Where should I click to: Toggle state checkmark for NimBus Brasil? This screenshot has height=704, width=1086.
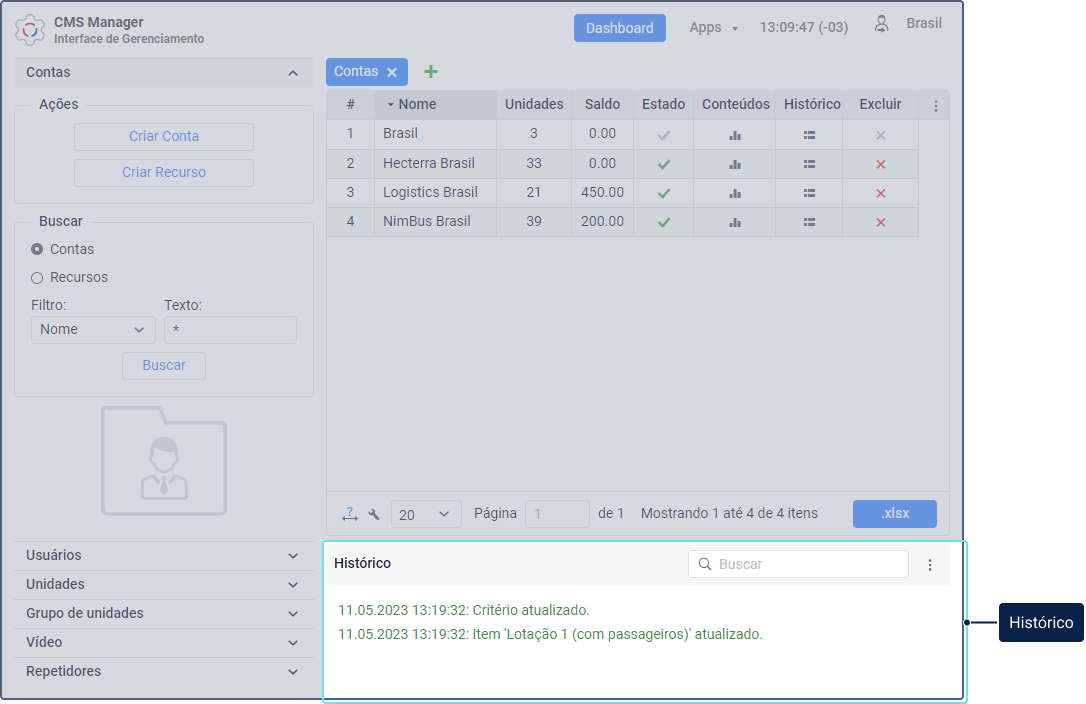click(x=664, y=222)
